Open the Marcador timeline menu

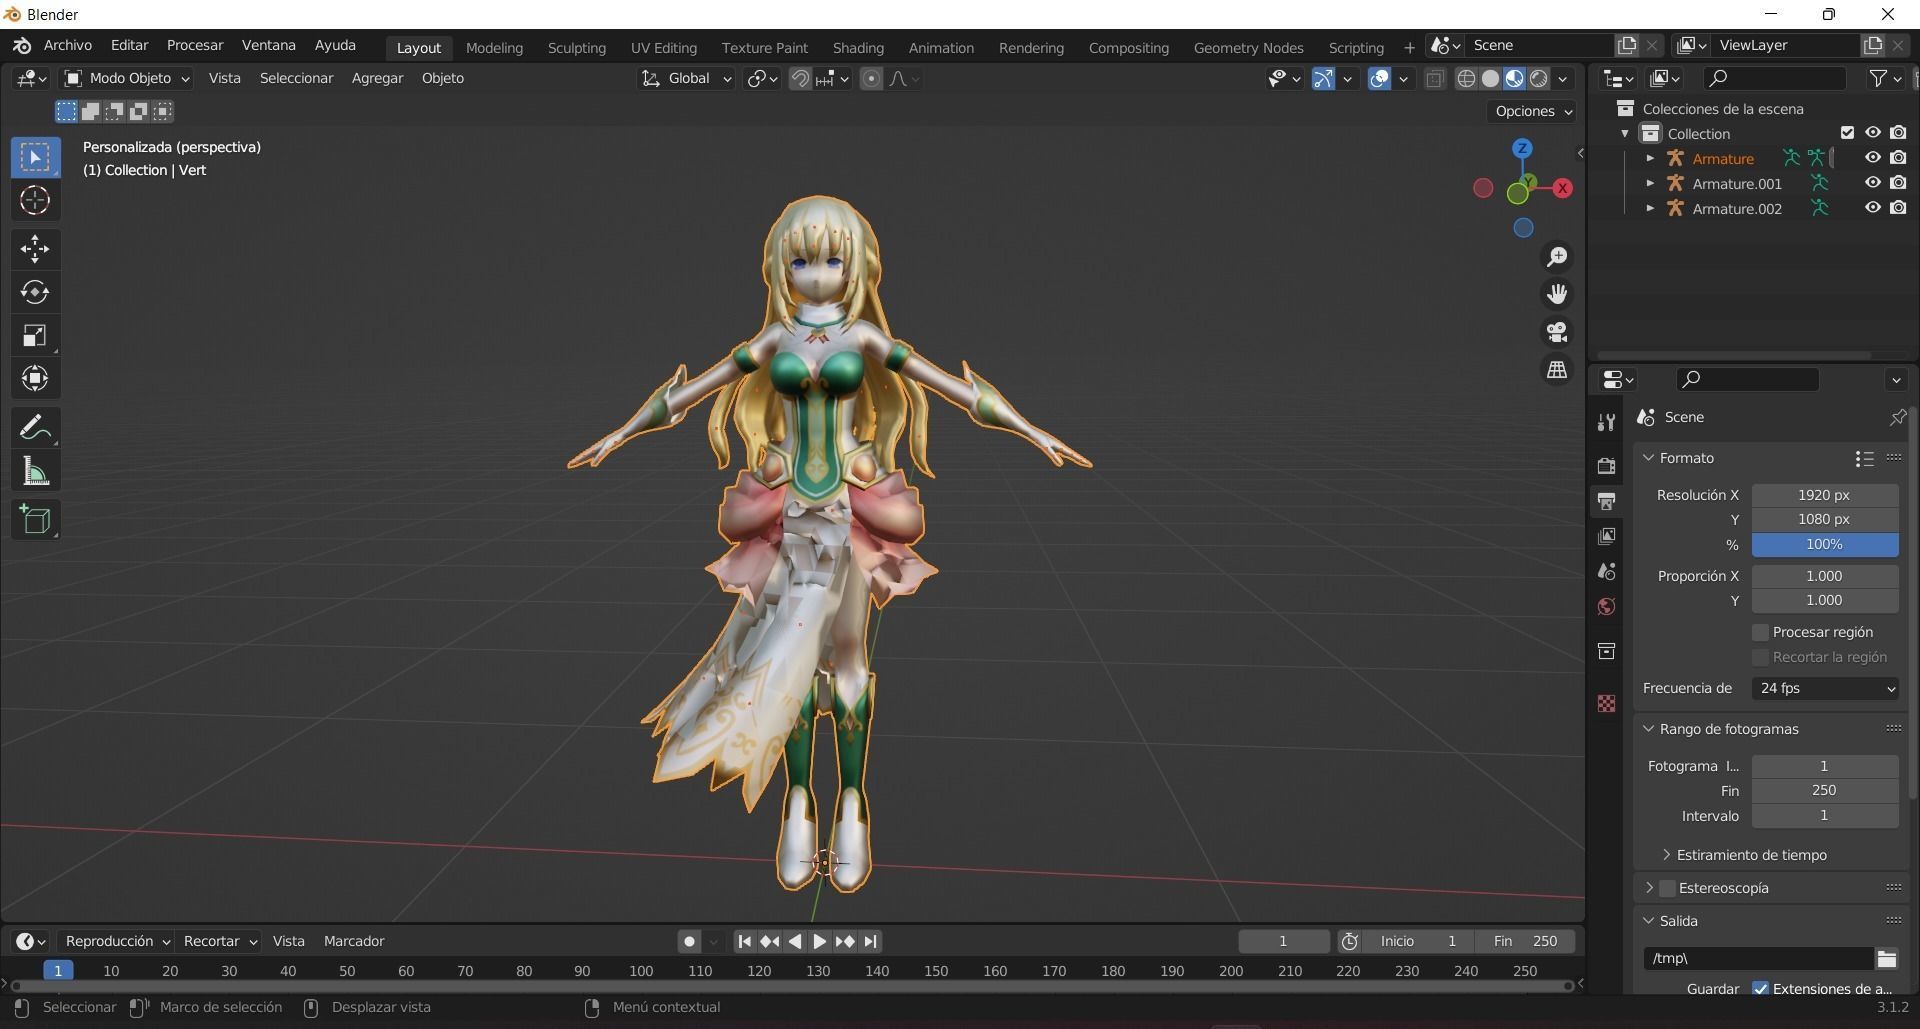[x=354, y=941]
